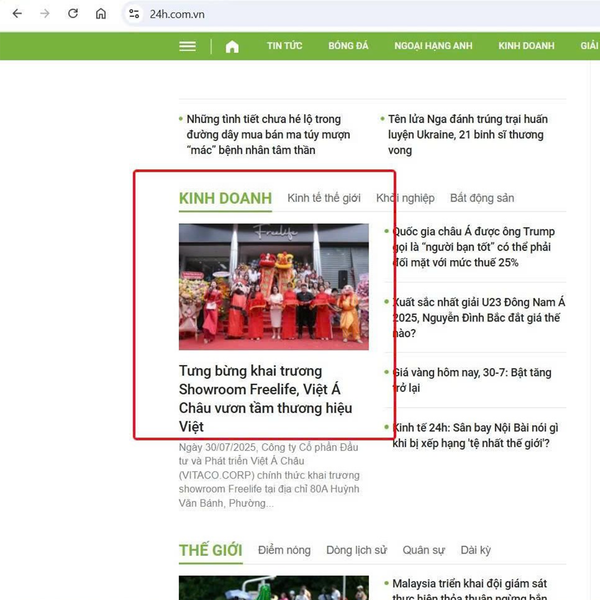Open the hamburger menu in green navbar
This screenshot has width=600, height=600.
(x=188, y=46)
